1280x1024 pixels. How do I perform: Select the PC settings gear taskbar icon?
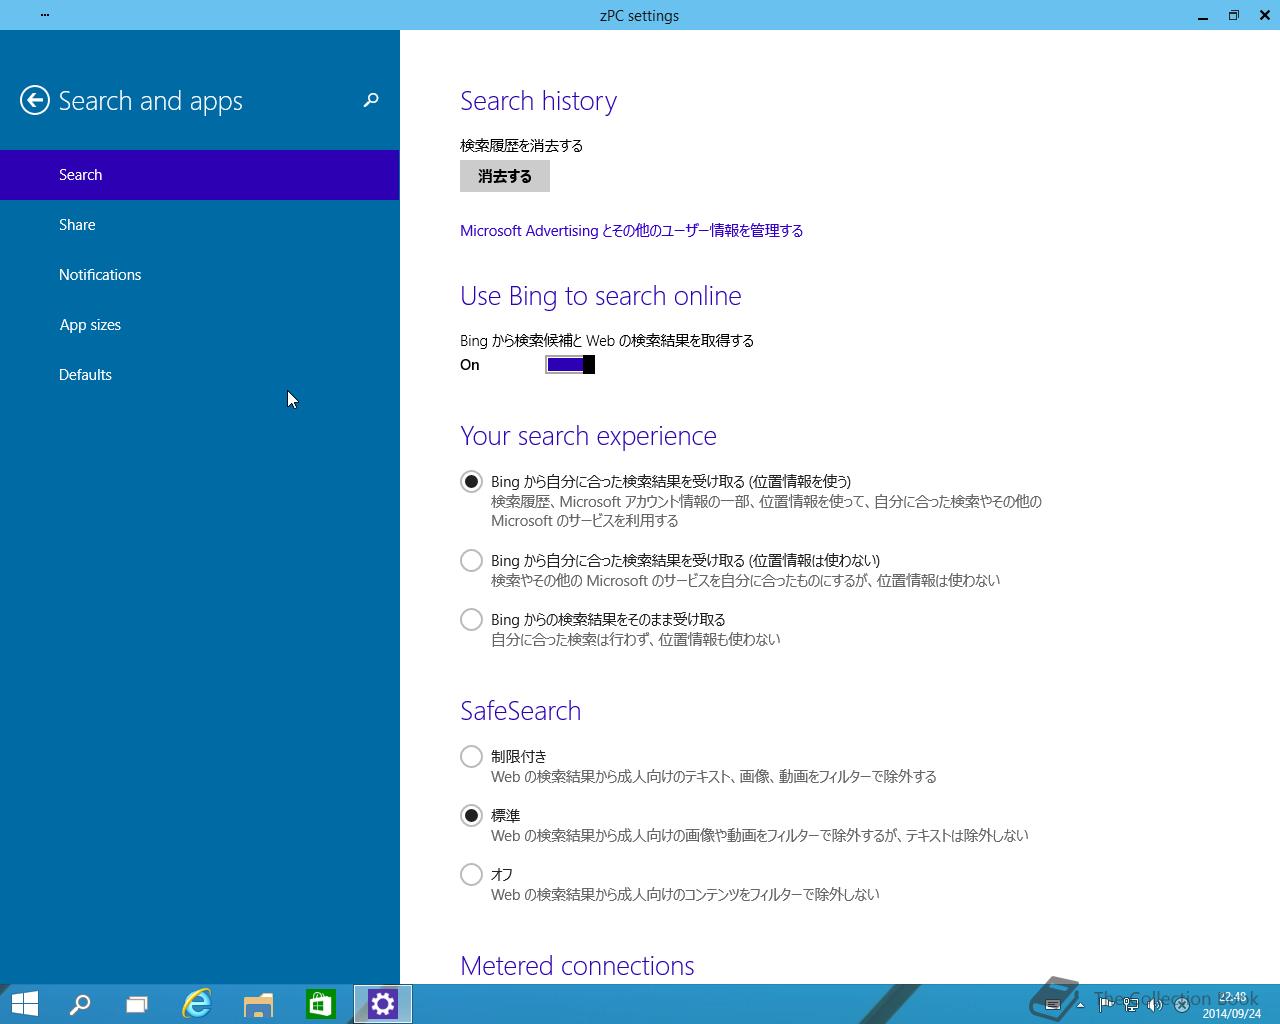pyautogui.click(x=383, y=1004)
